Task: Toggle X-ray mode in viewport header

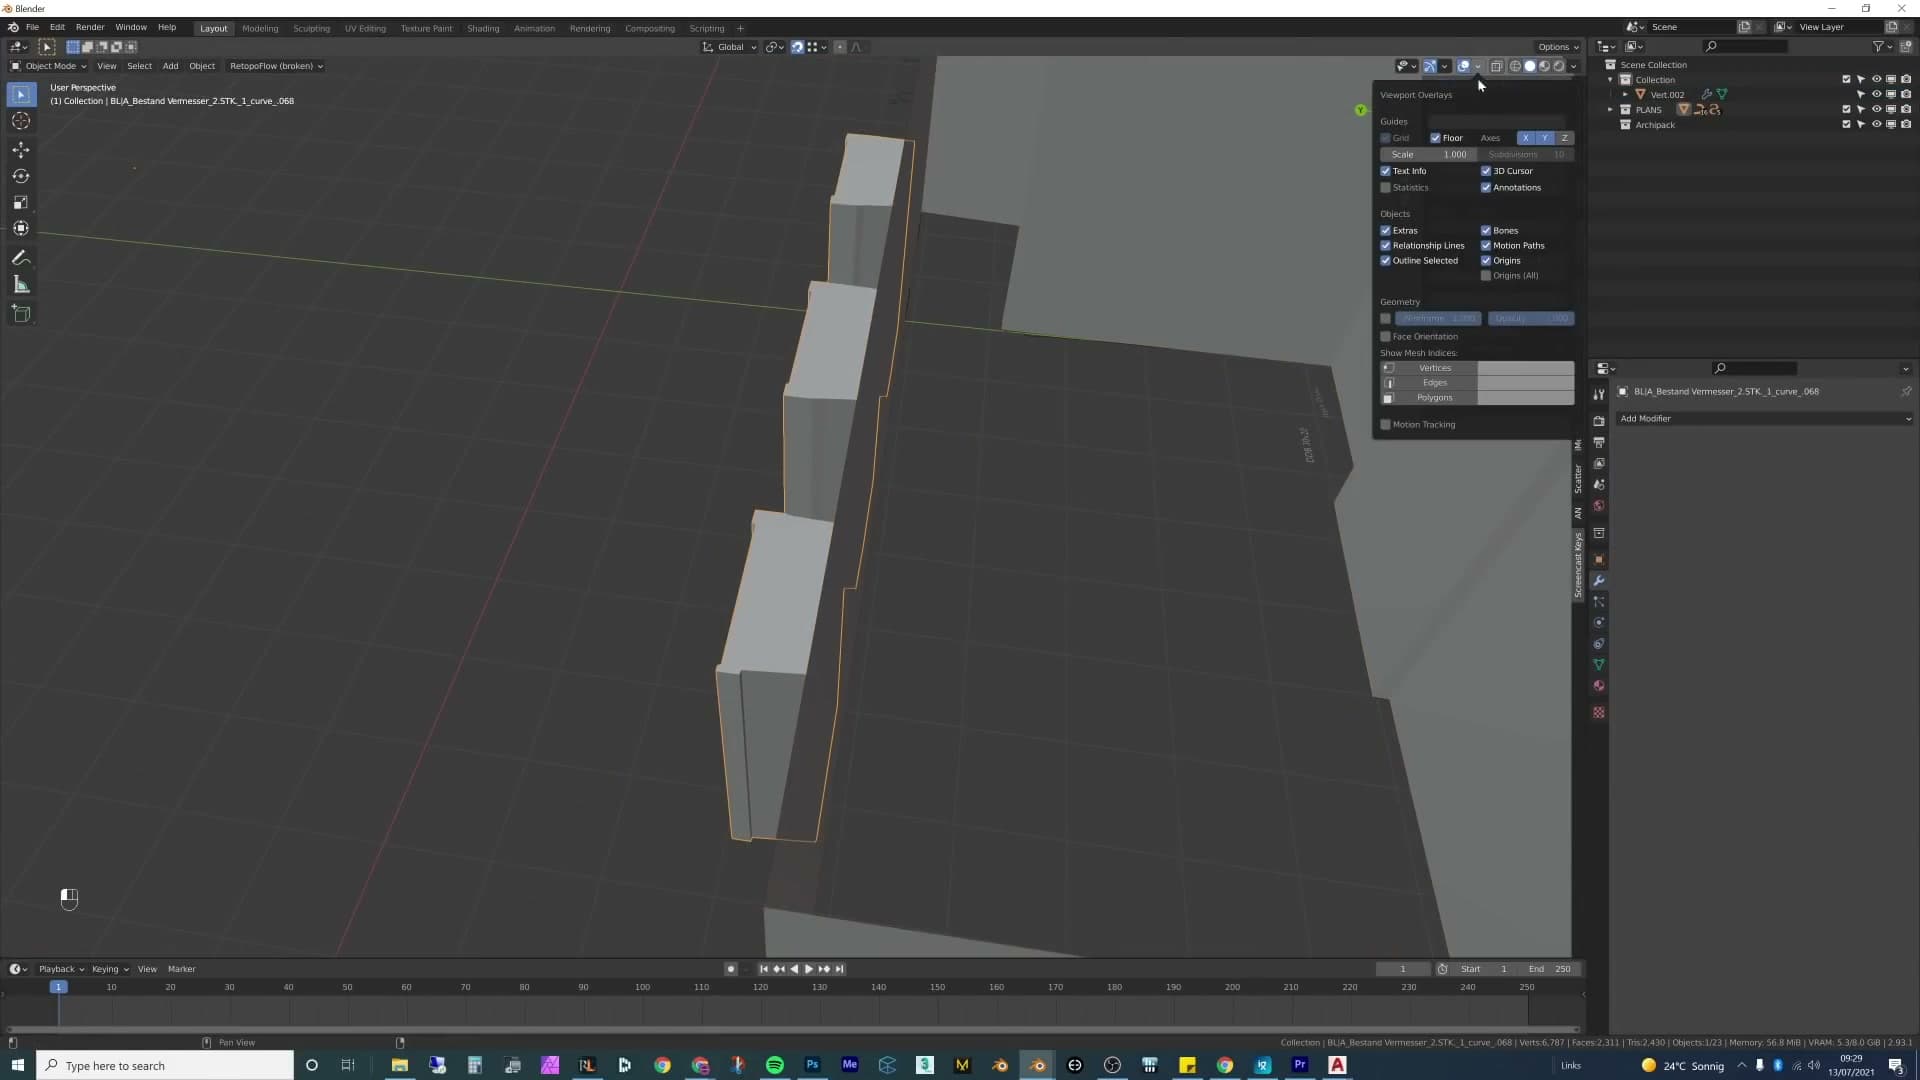Action: pos(1496,66)
